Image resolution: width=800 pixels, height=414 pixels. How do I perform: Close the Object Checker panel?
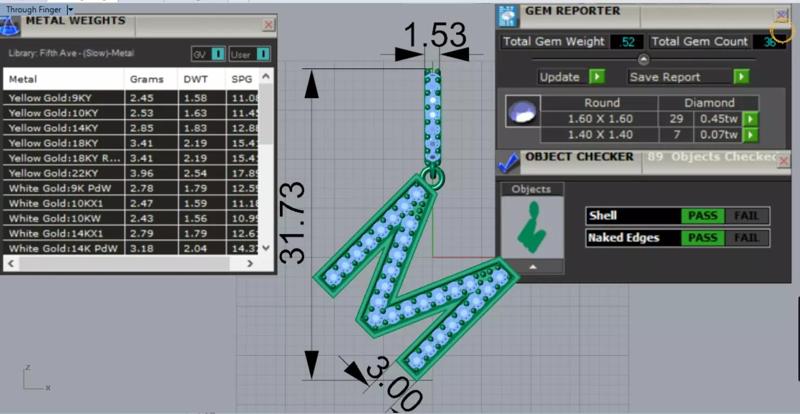coord(784,161)
